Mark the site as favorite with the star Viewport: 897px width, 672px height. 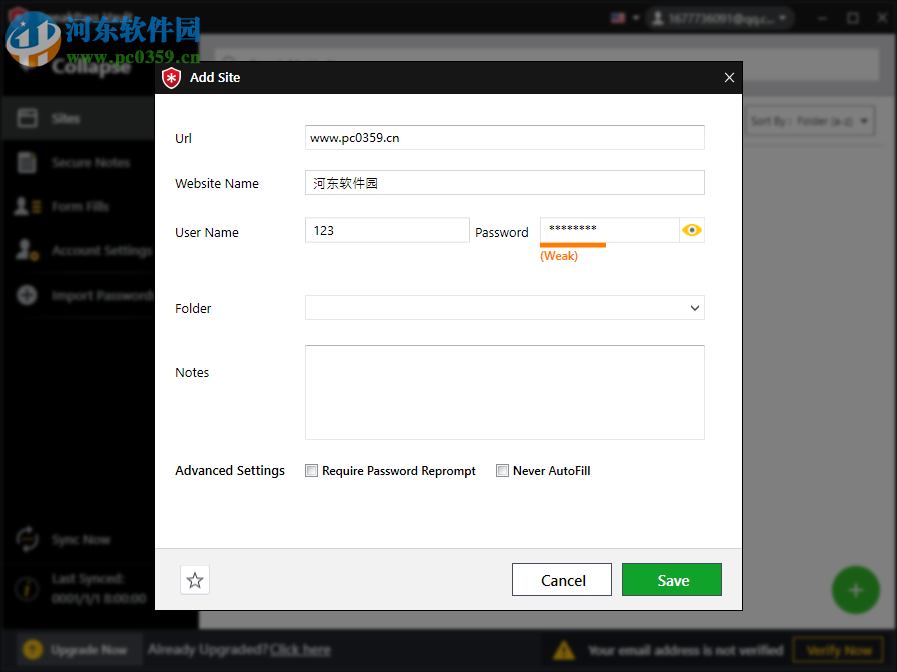[194, 579]
